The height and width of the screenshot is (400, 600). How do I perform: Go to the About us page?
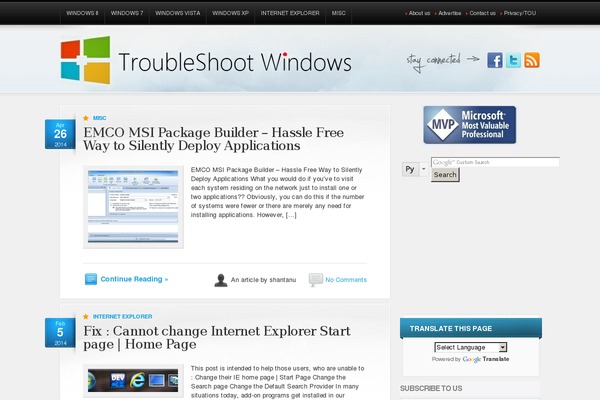[x=419, y=13]
